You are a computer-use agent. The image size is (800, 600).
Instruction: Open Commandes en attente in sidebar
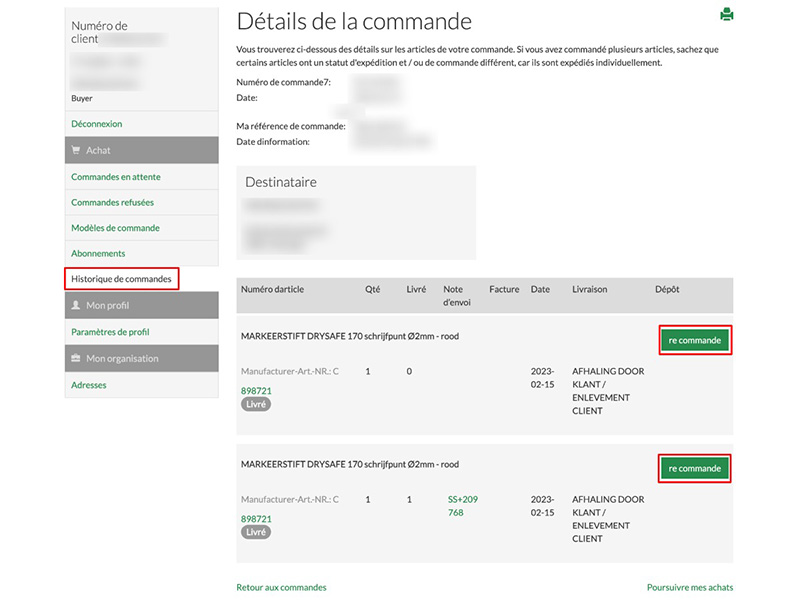[116, 177]
